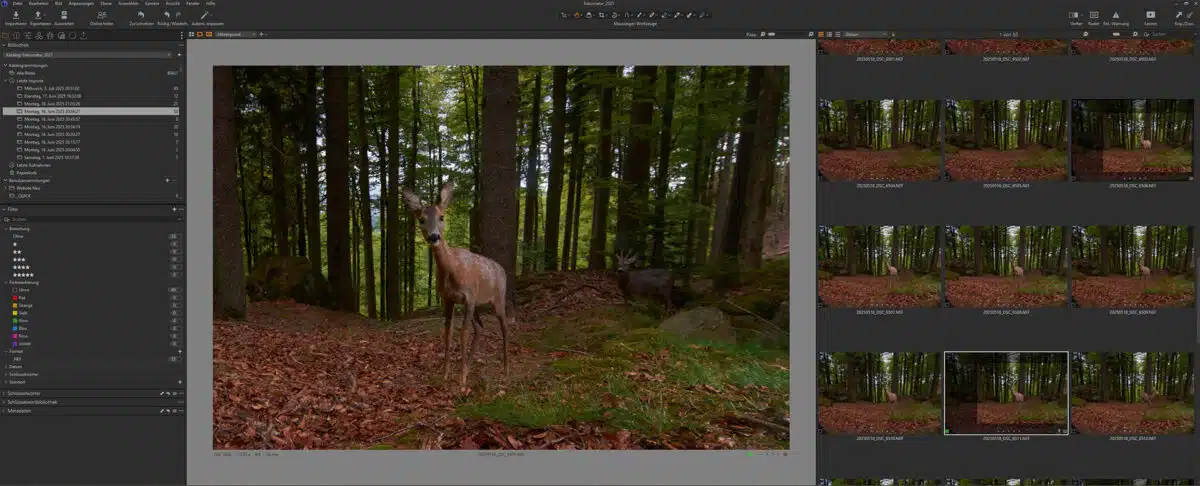Click the Bel.-Warnung exposure warning icon
The width and height of the screenshot is (1200, 486).
[1116, 15]
